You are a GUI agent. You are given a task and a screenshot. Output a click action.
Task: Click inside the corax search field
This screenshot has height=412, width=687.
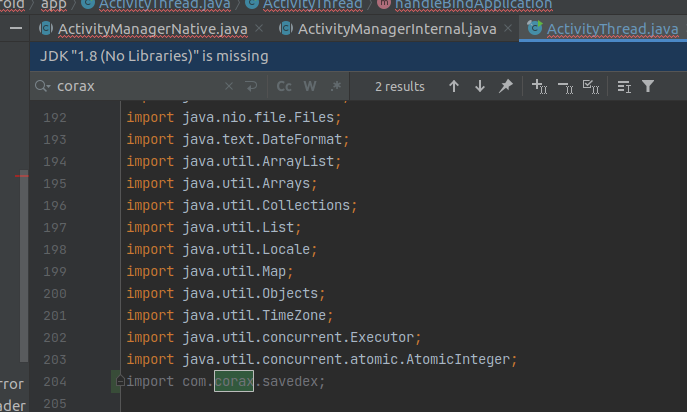click(130, 87)
